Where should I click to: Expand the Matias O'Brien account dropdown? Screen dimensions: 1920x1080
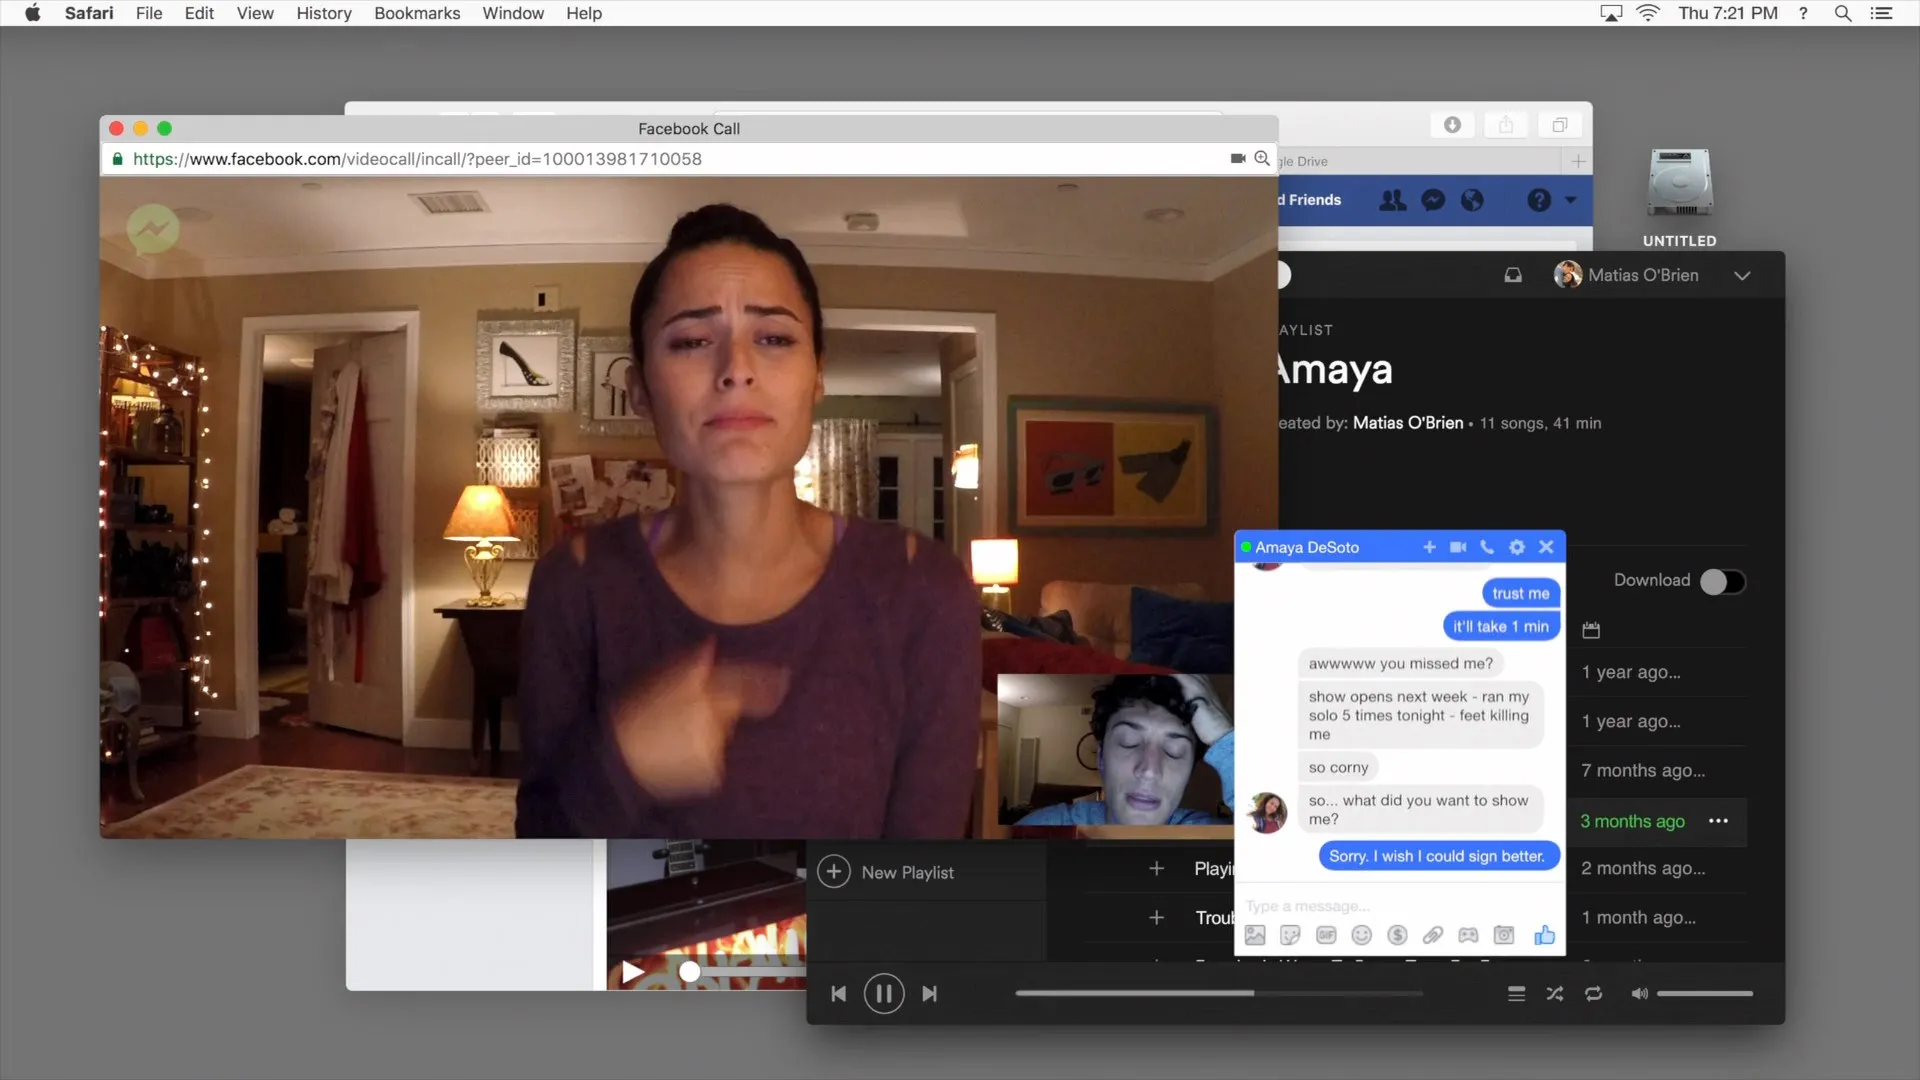1742,276
